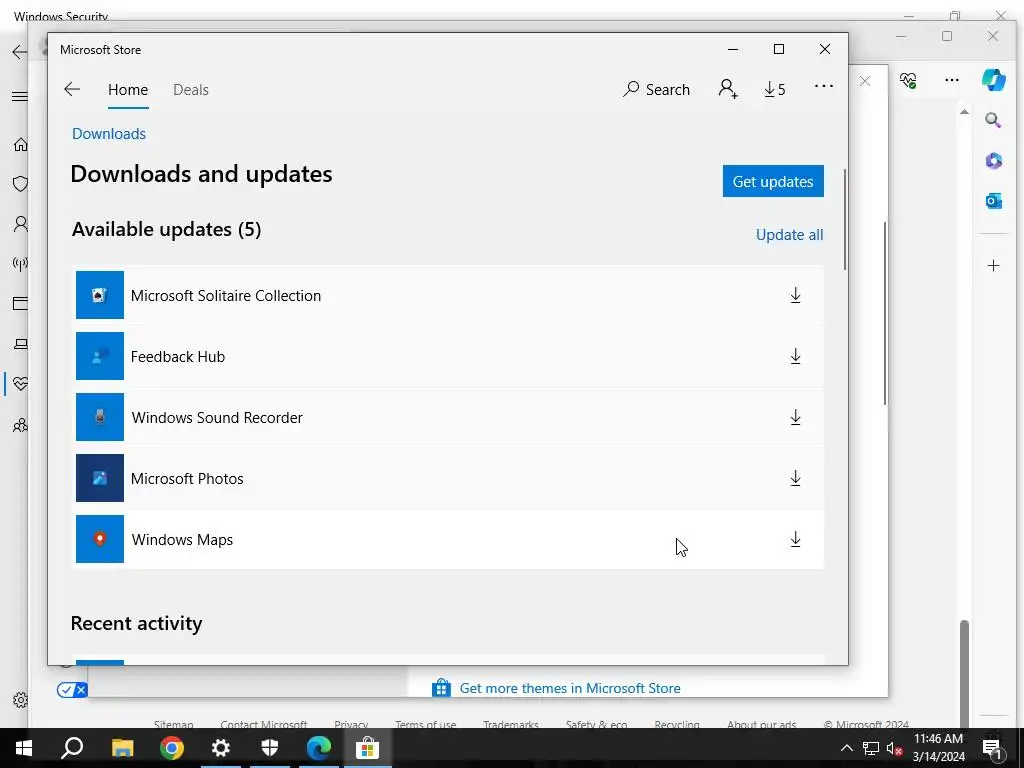Download update for Microsoft Solitaire Collection
This screenshot has height=768, width=1024.
[795, 295]
